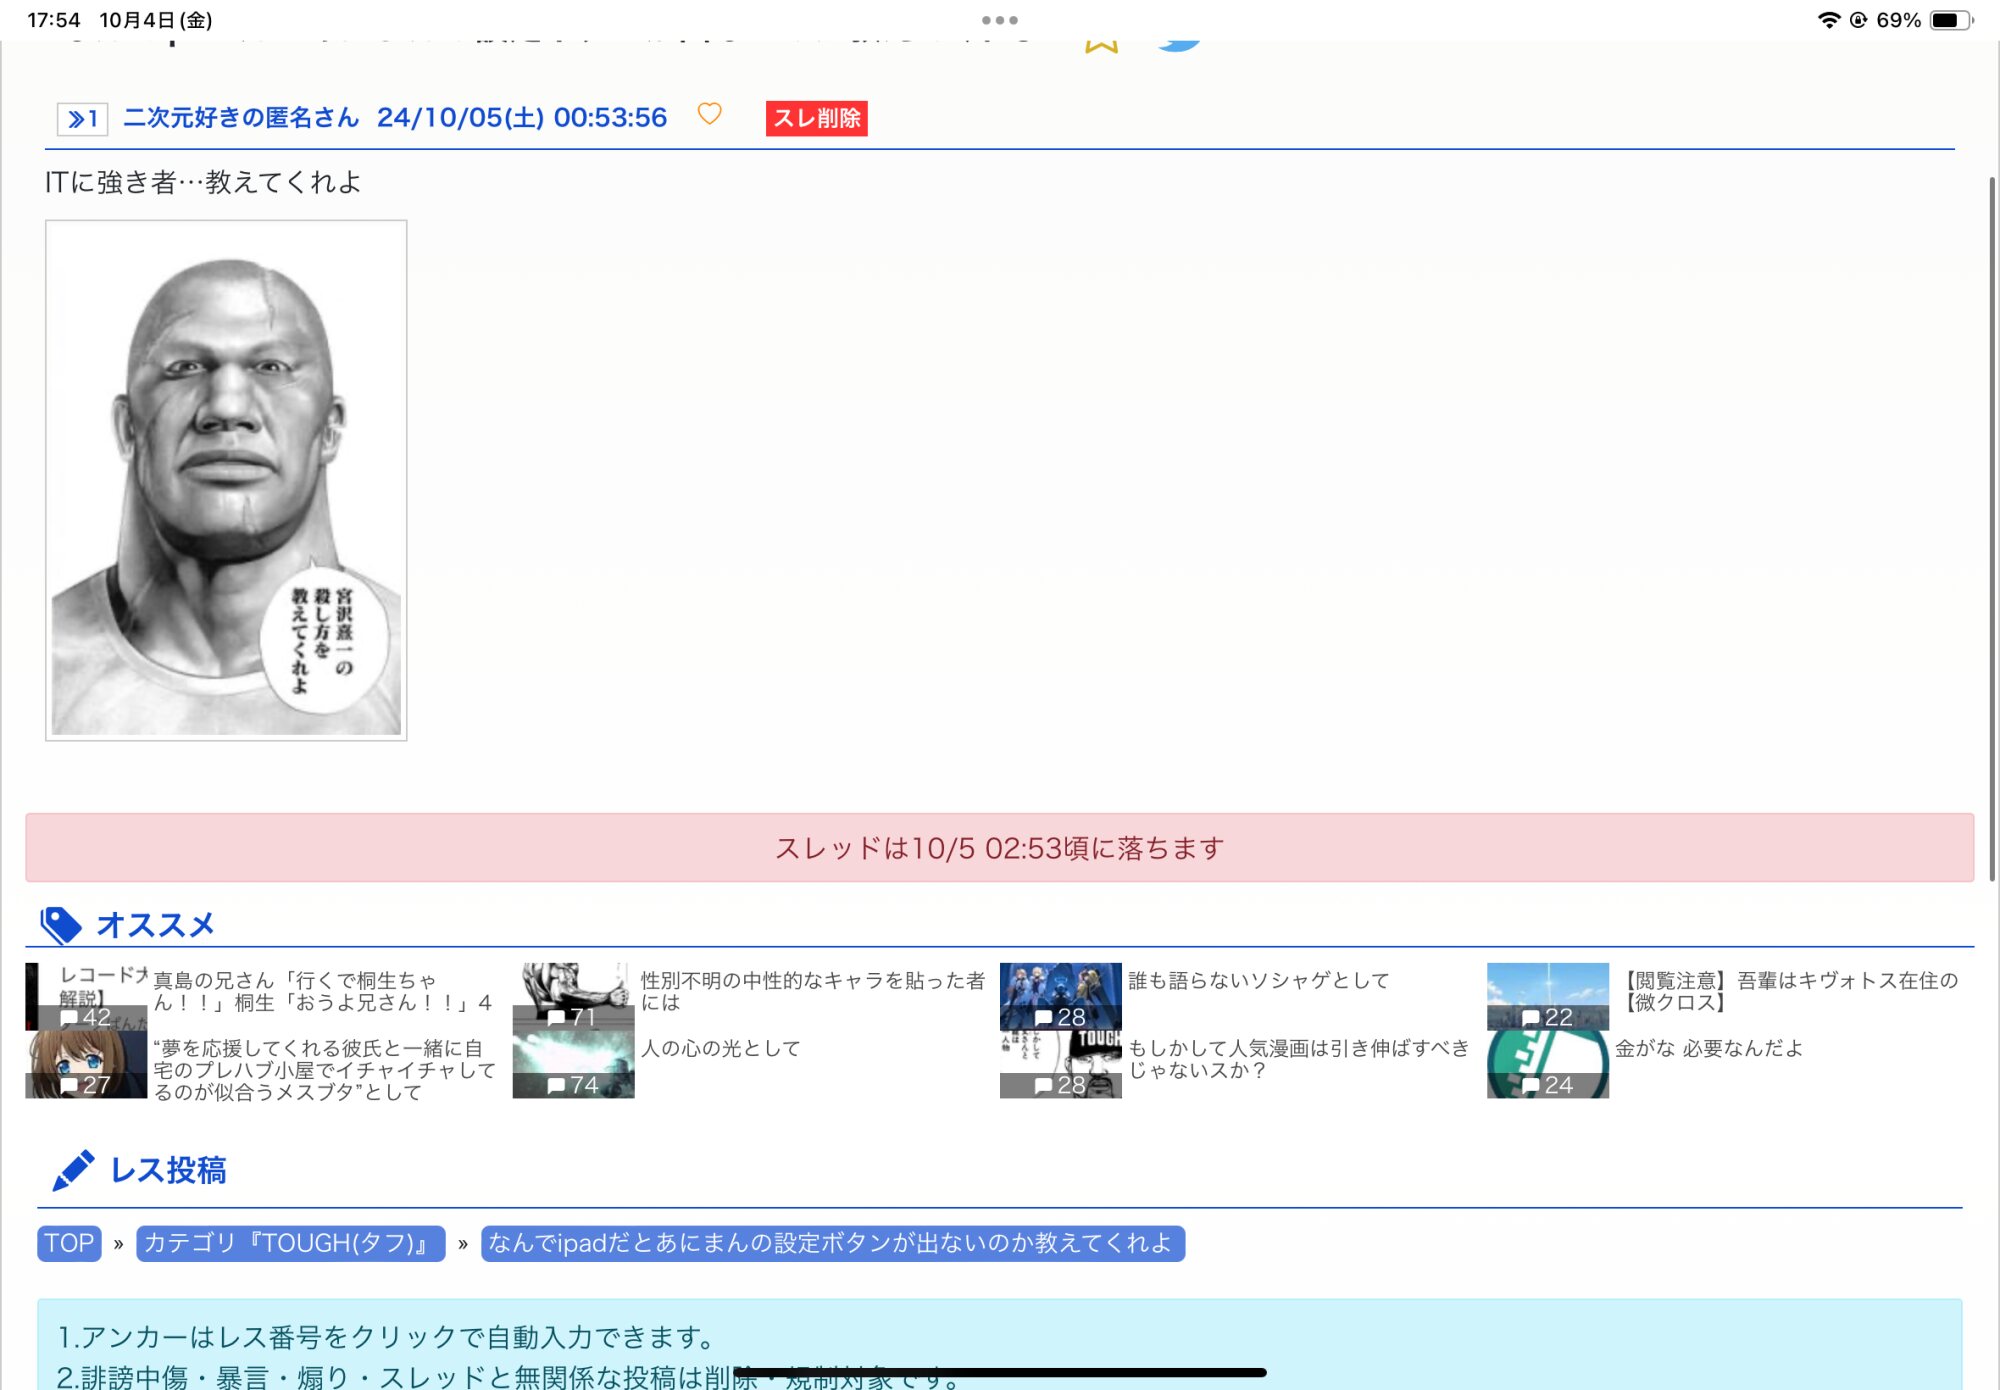
Task: Click the vertical scrollbar on right edge
Action: click(x=1991, y=528)
